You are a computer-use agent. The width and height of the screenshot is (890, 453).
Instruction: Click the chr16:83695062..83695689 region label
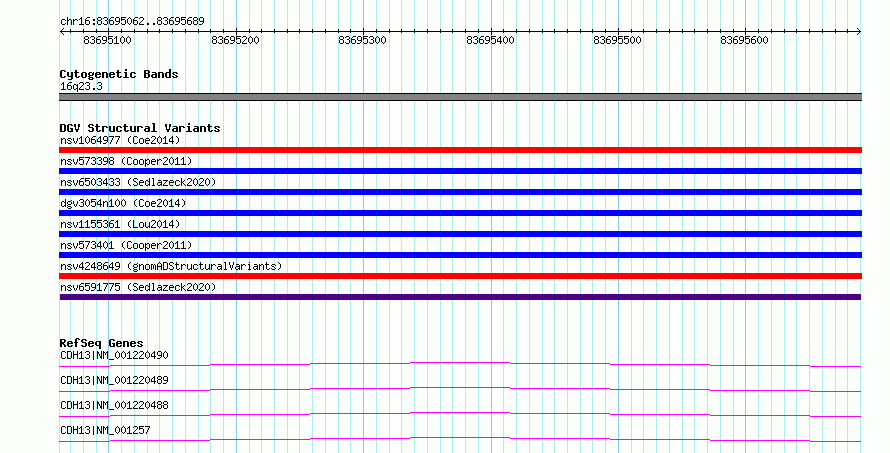[132, 21]
